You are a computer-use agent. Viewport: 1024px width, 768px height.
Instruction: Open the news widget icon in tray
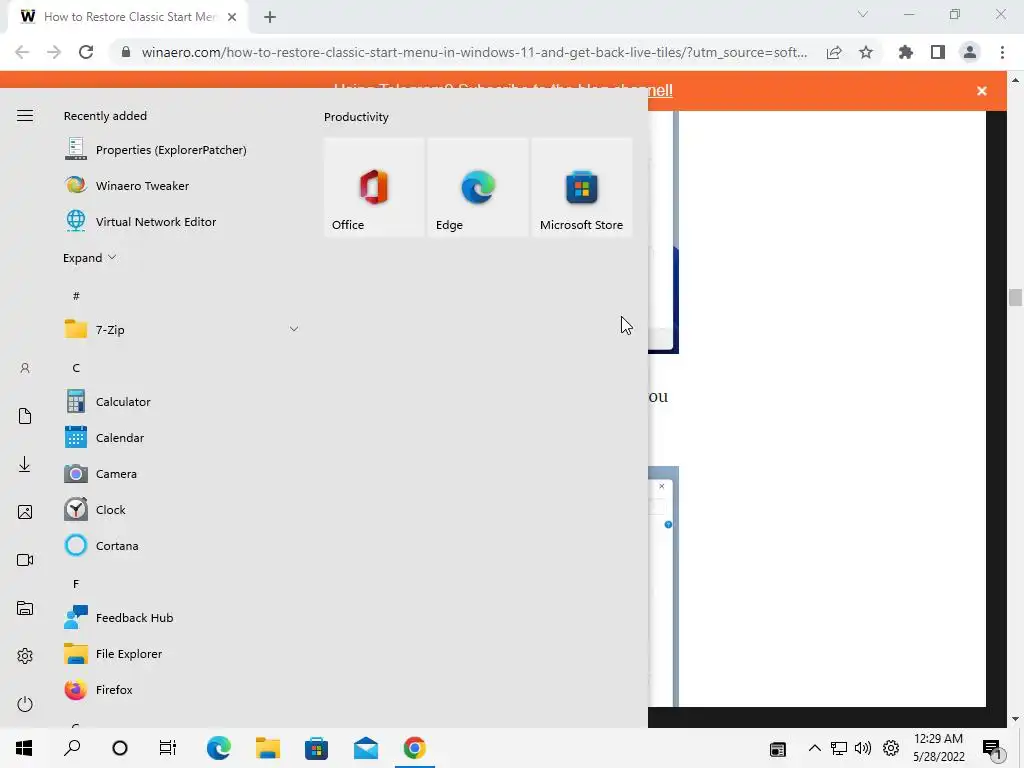click(777, 749)
